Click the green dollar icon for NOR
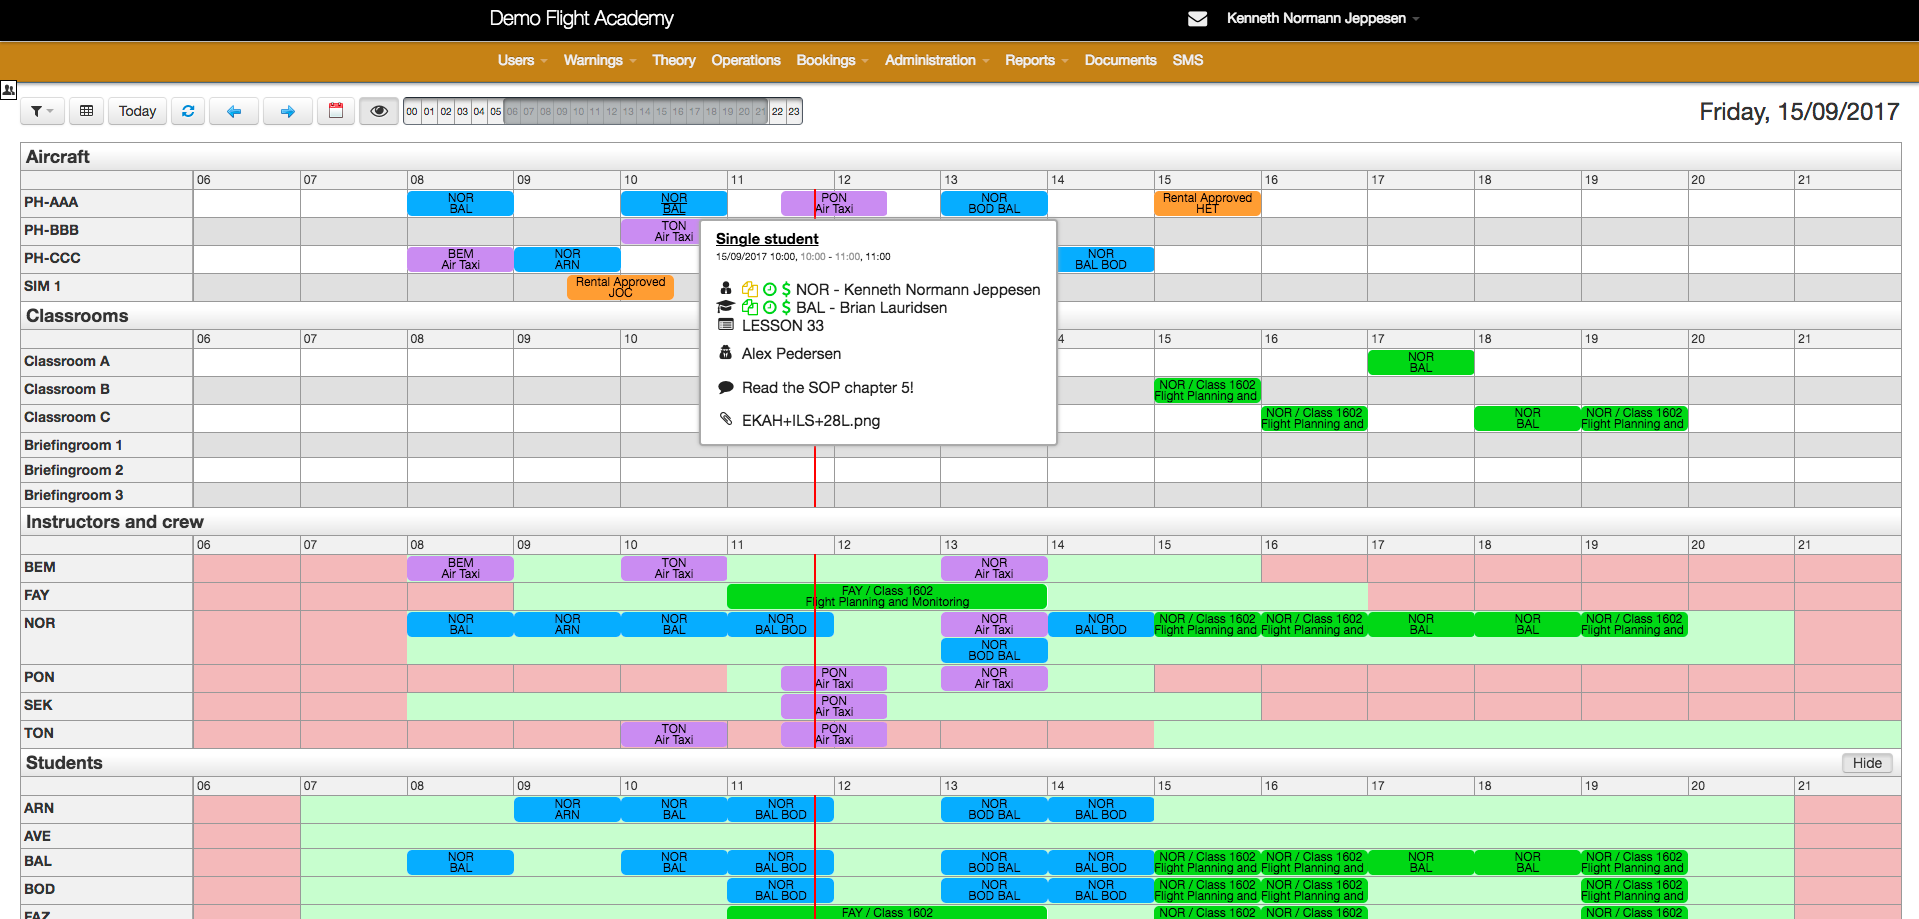Image resolution: width=1919 pixels, height=919 pixels. click(x=786, y=289)
